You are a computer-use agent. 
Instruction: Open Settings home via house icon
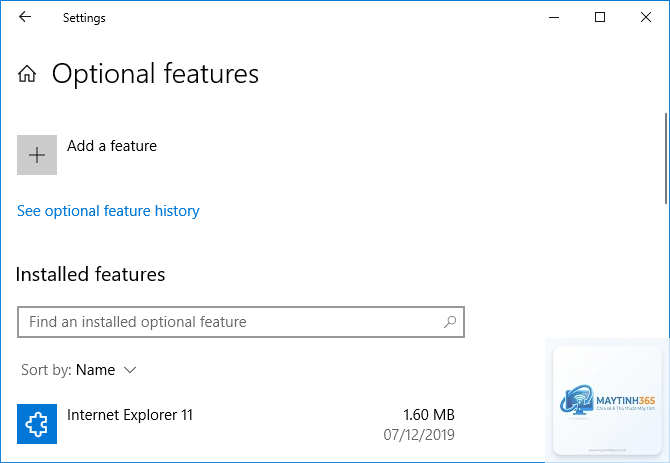(x=27, y=73)
